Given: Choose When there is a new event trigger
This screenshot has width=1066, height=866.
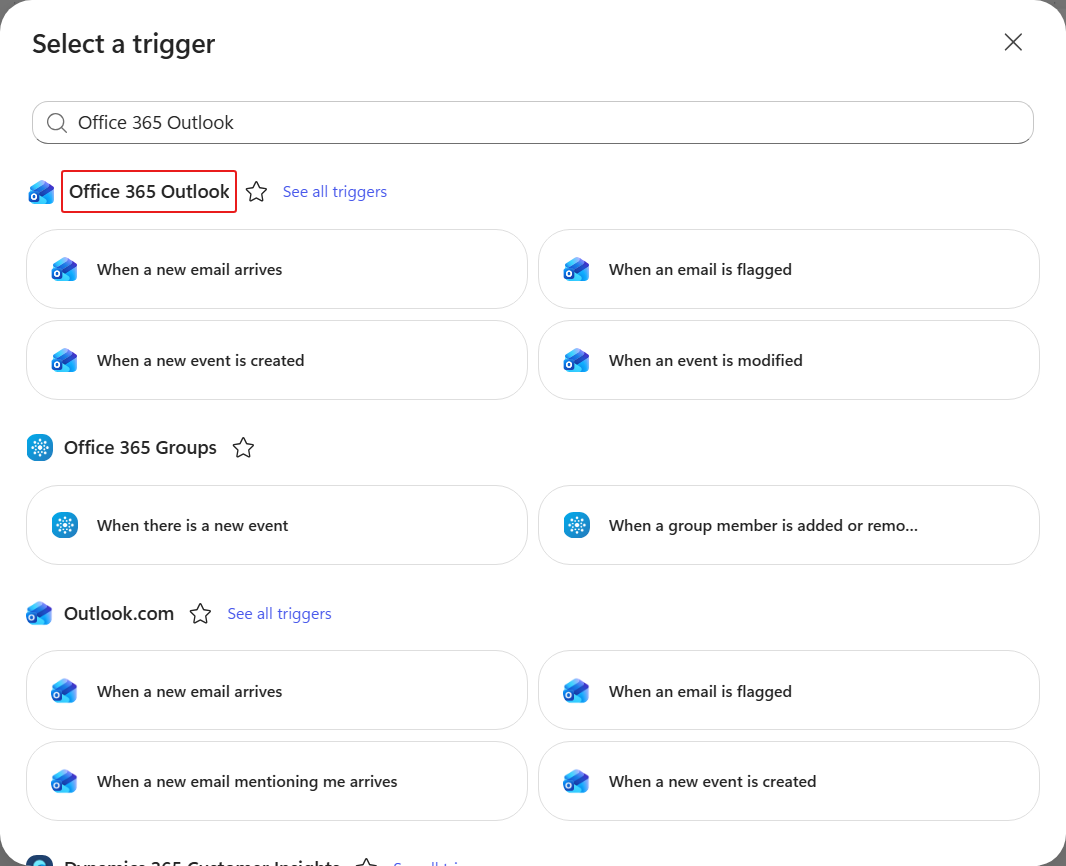Looking at the screenshot, I should click(277, 525).
